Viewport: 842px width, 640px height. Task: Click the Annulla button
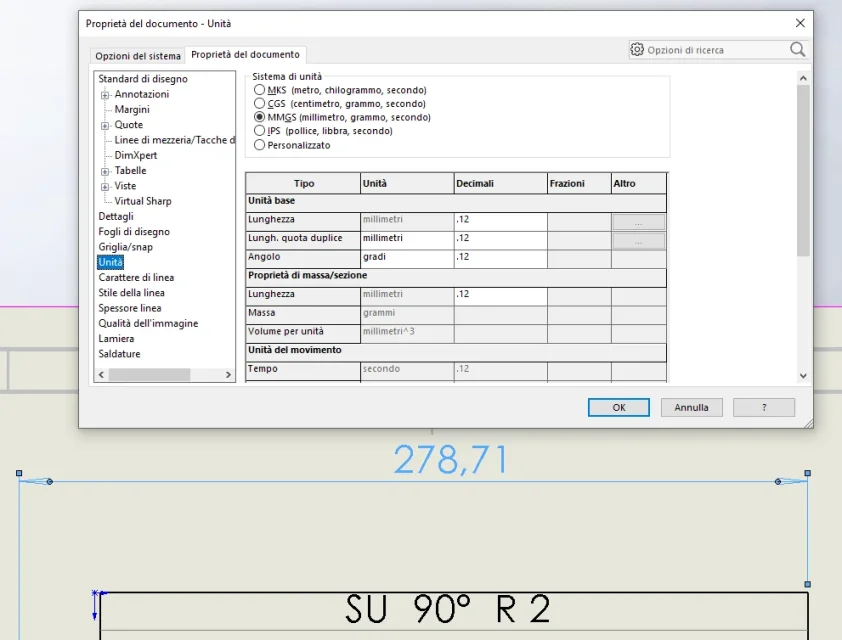(691, 407)
